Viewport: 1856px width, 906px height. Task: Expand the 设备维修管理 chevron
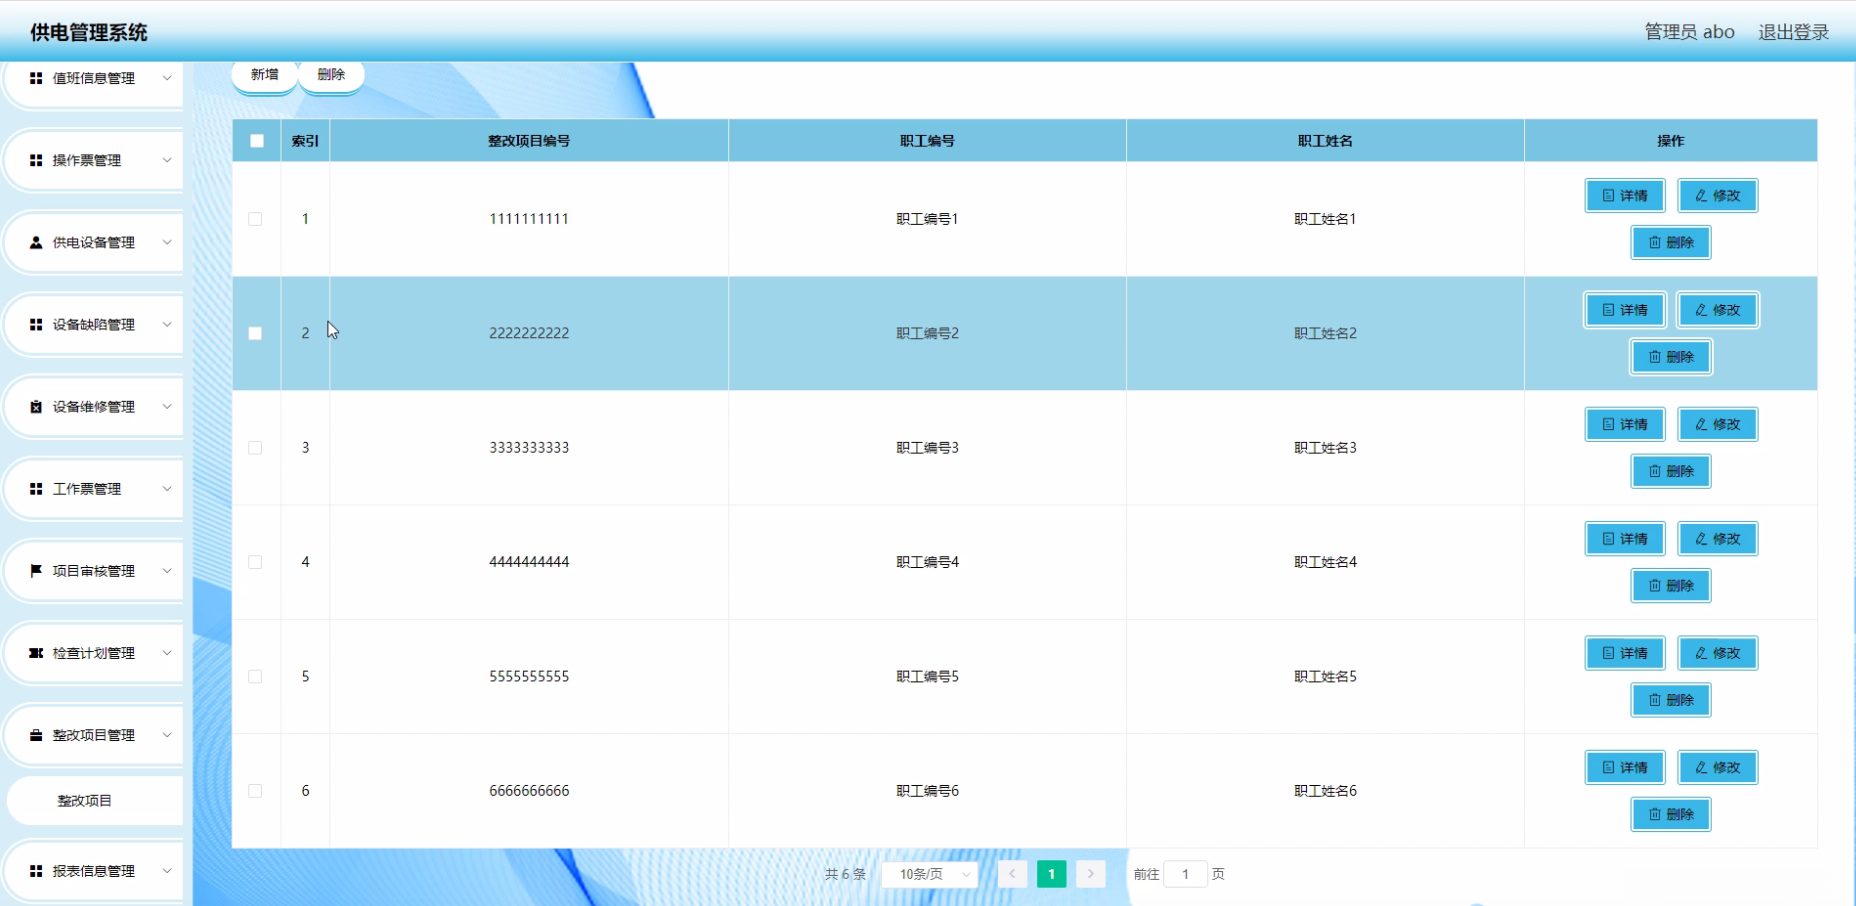(x=167, y=406)
